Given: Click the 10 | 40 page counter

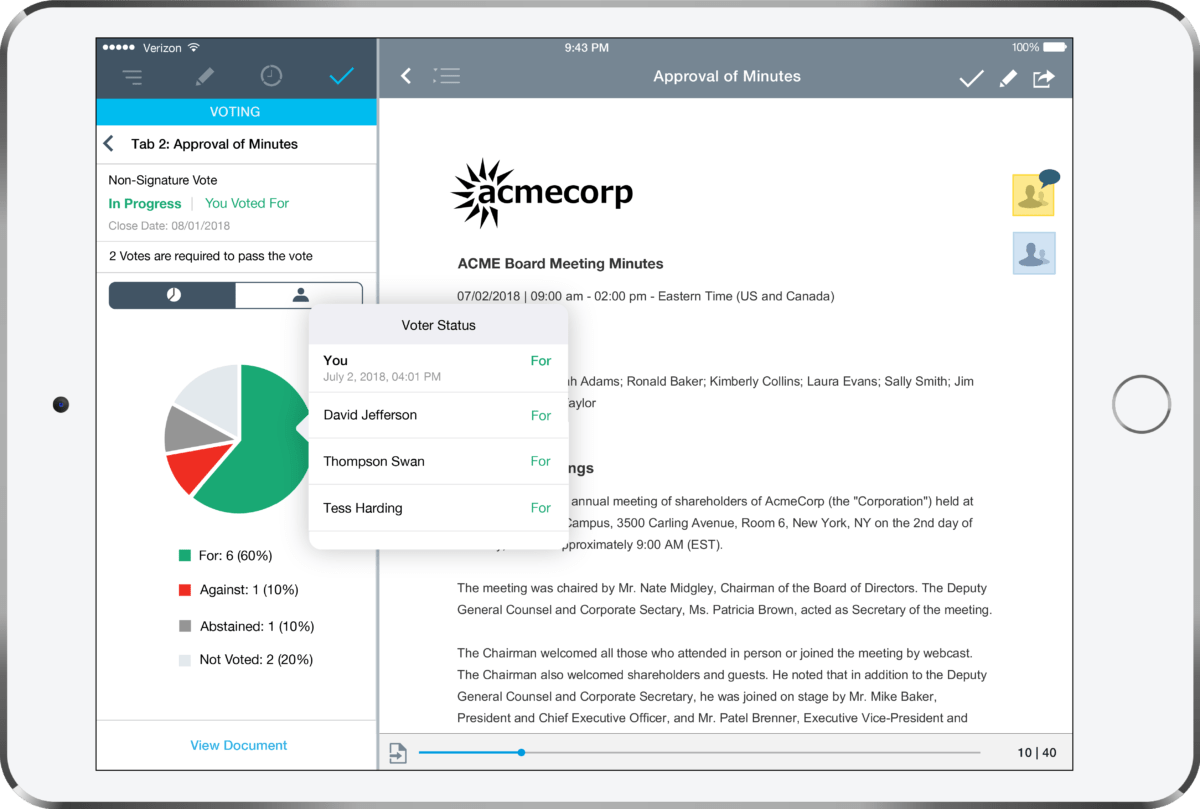Looking at the screenshot, I should point(1037,753).
